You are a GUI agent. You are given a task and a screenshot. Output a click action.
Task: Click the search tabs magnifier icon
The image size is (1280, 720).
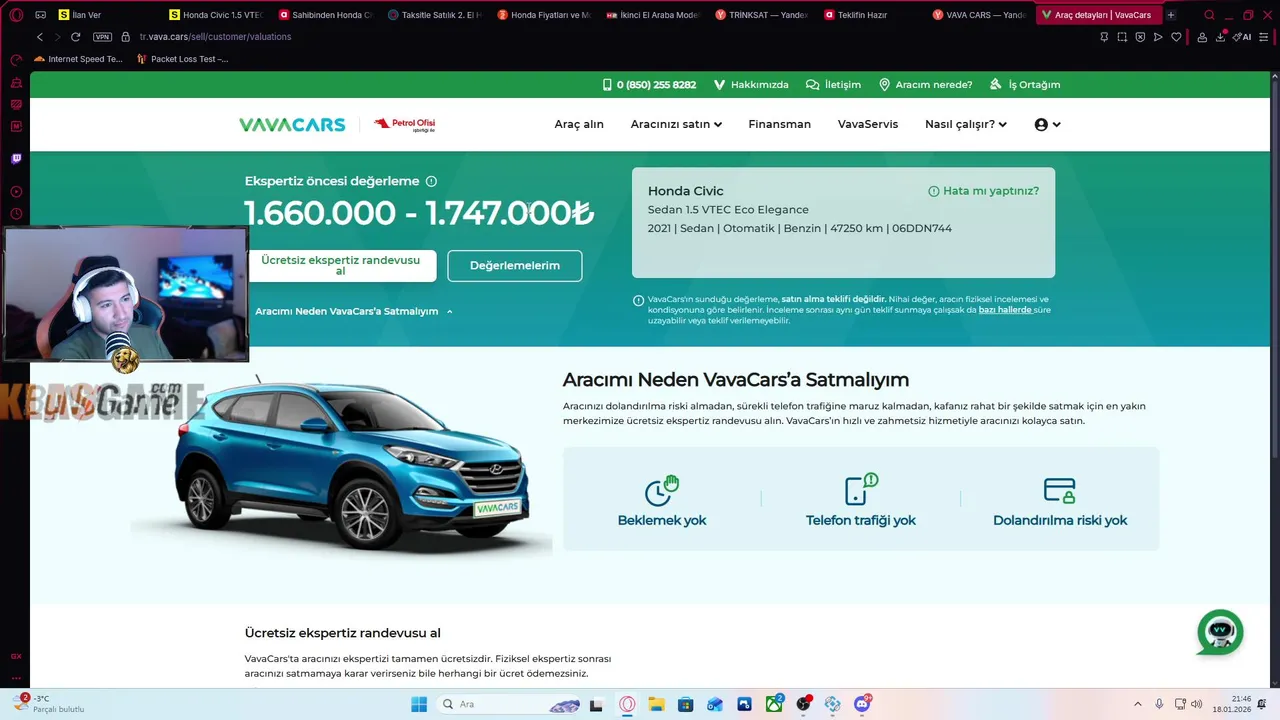(1209, 15)
